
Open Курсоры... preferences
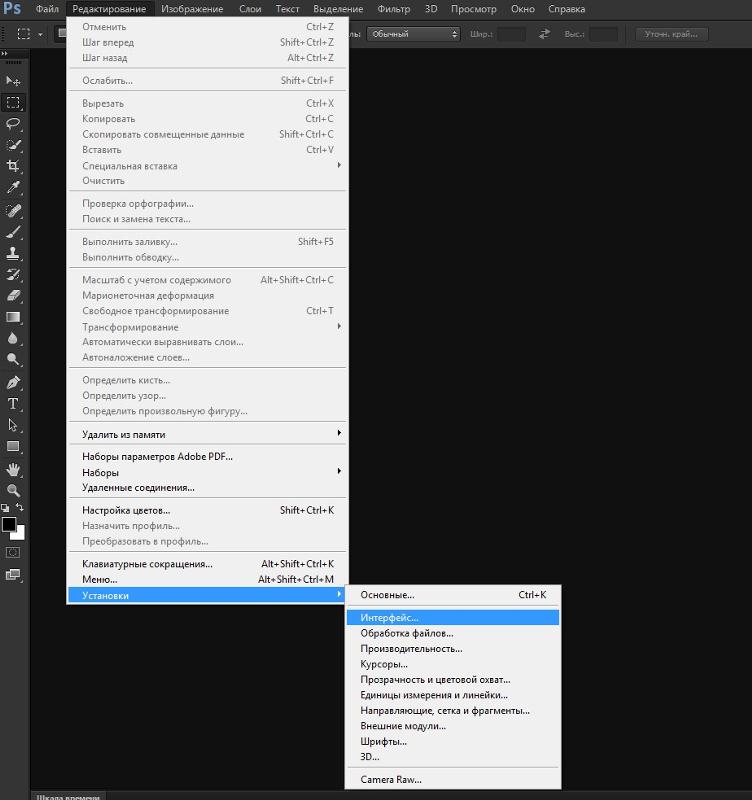point(453,664)
